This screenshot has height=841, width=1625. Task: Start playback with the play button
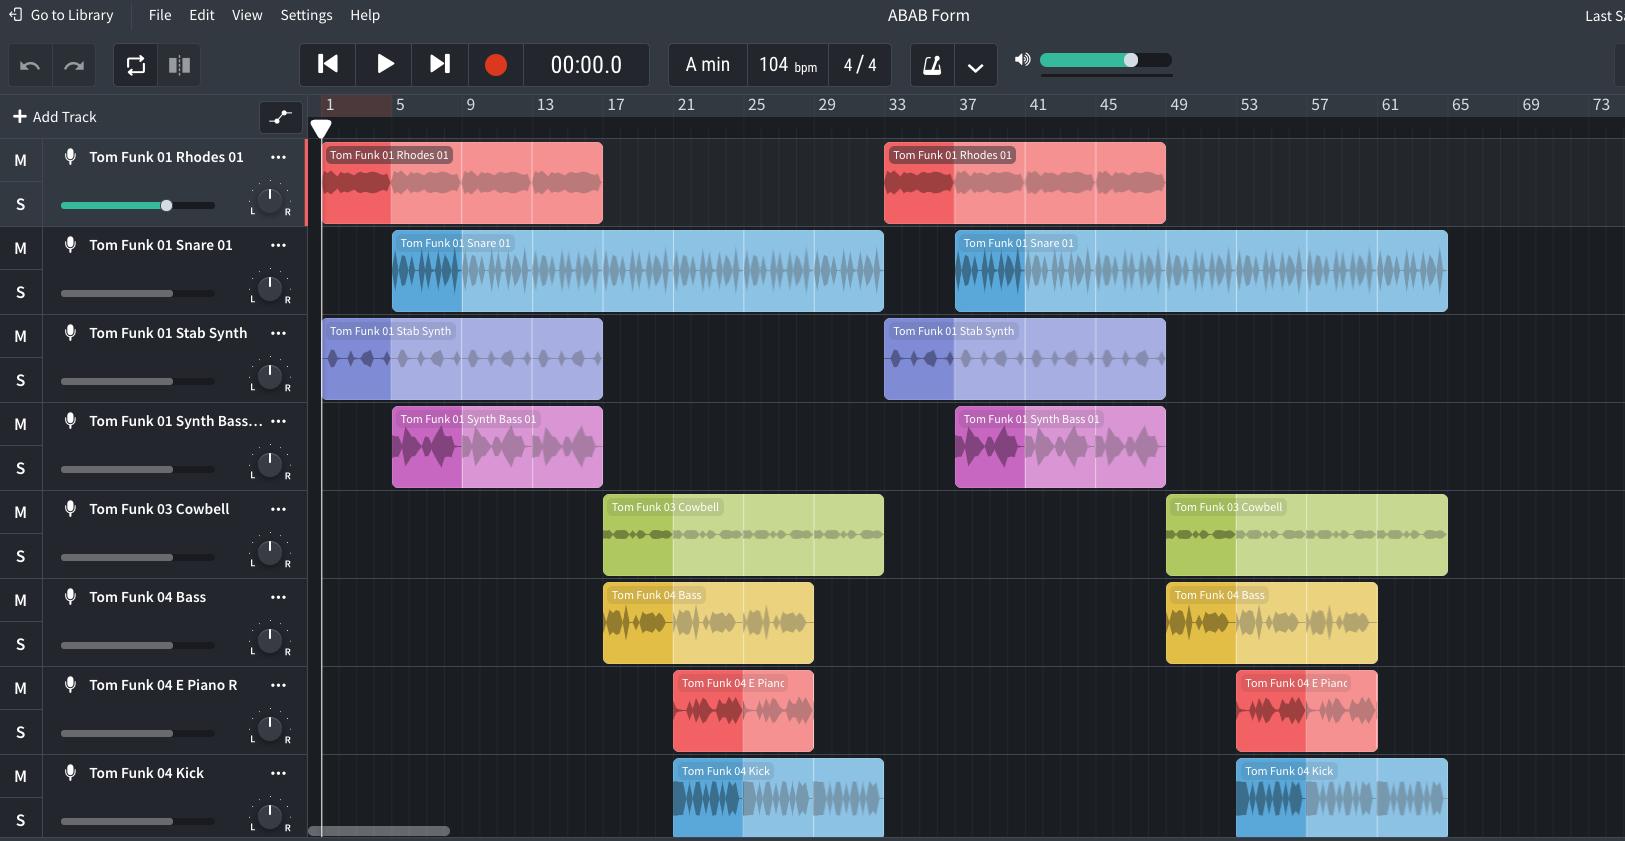(x=385, y=64)
